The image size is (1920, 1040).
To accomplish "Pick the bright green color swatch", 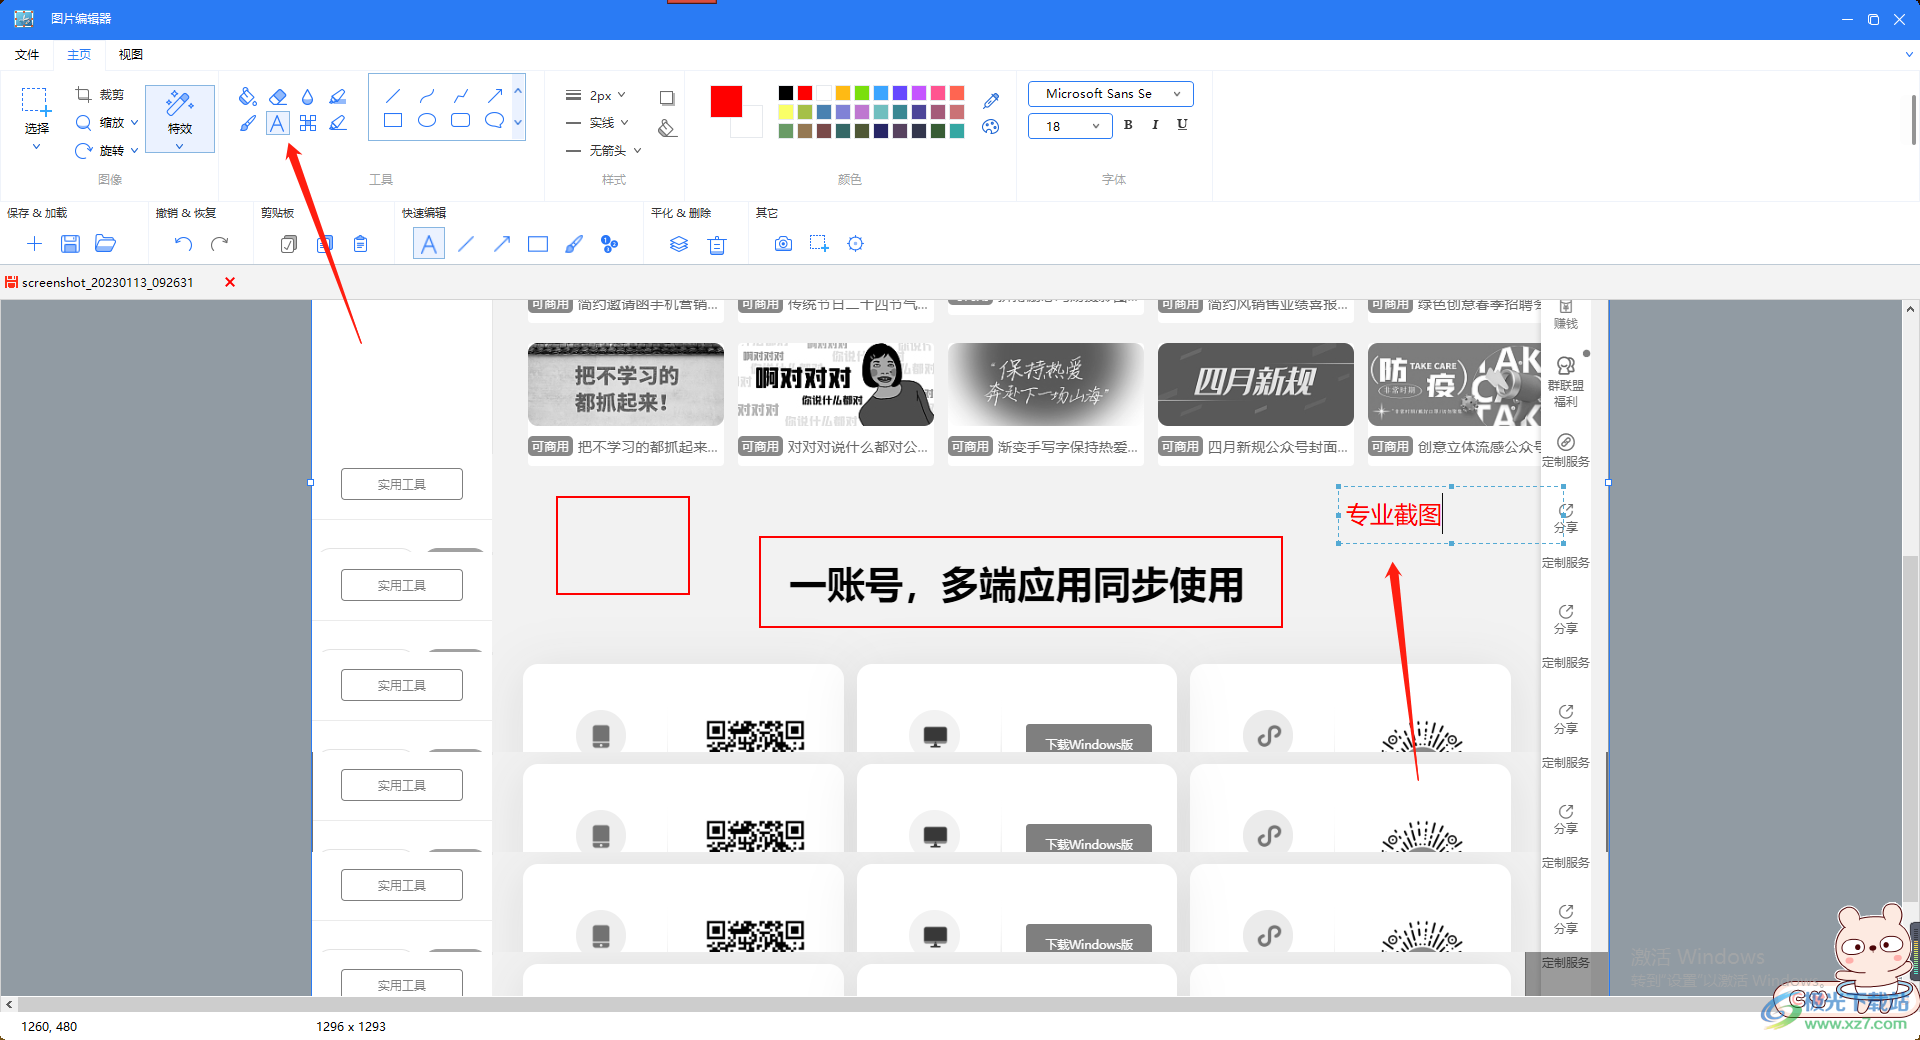I will click(862, 93).
